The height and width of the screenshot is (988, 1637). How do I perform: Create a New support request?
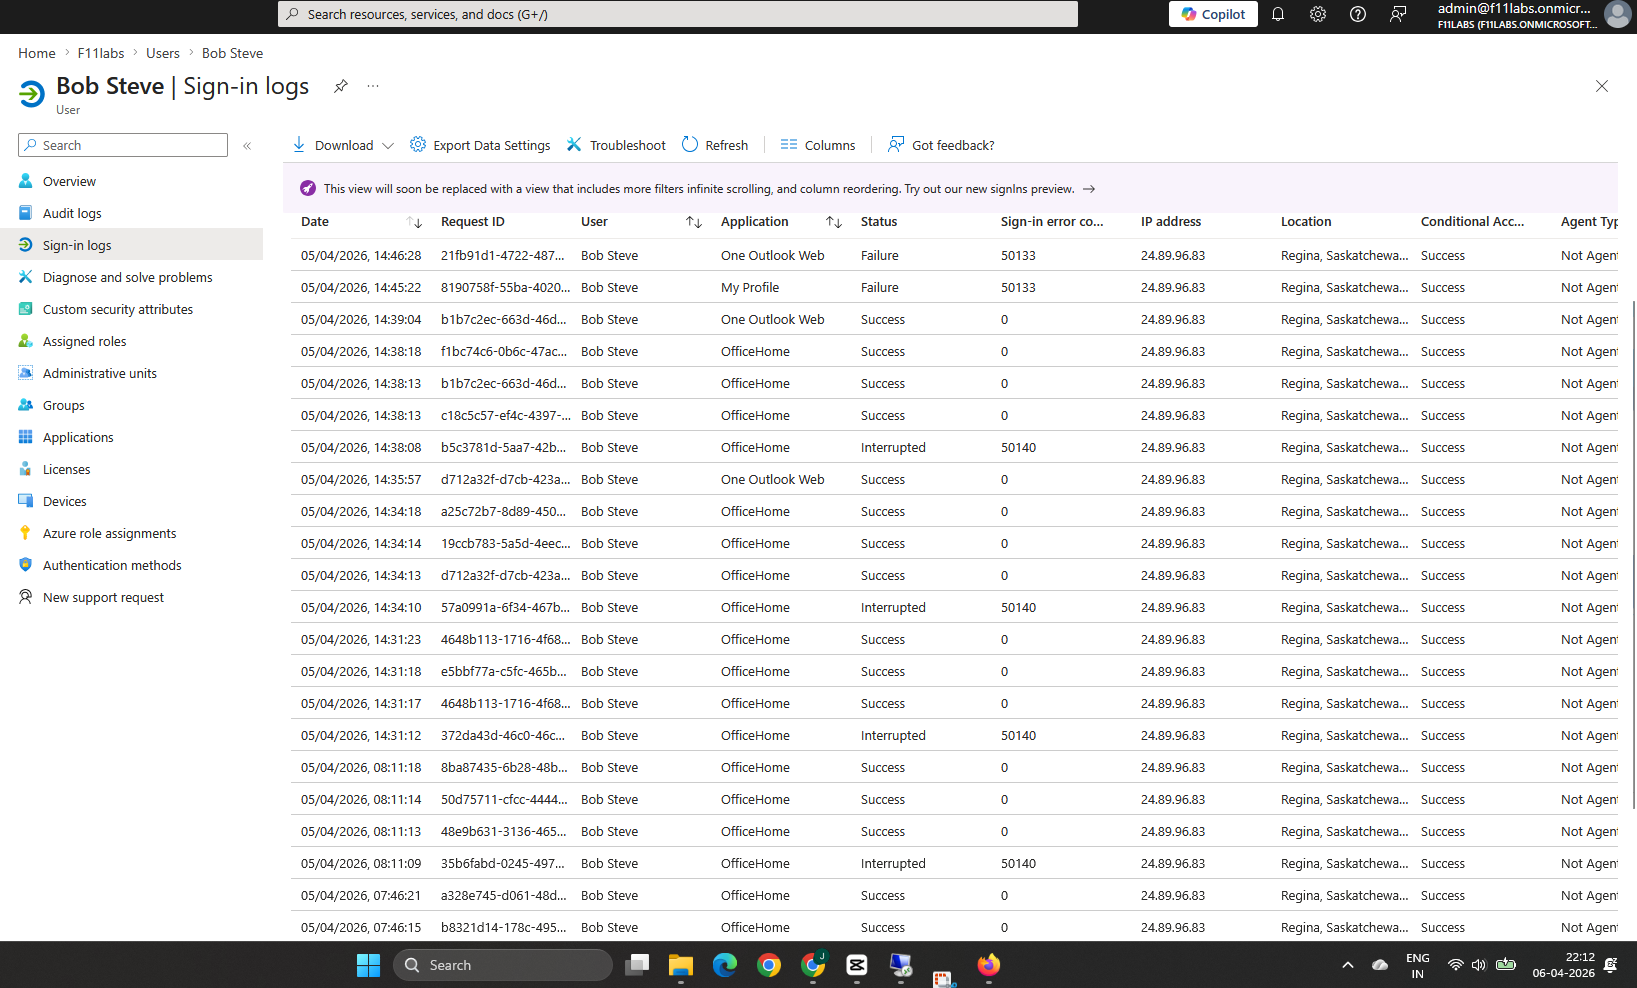(103, 597)
